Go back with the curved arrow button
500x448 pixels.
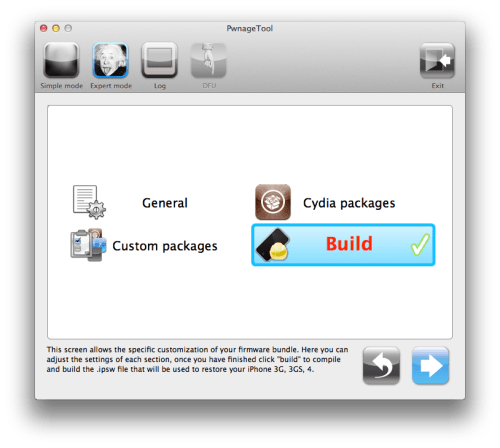[x=381, y=366]
